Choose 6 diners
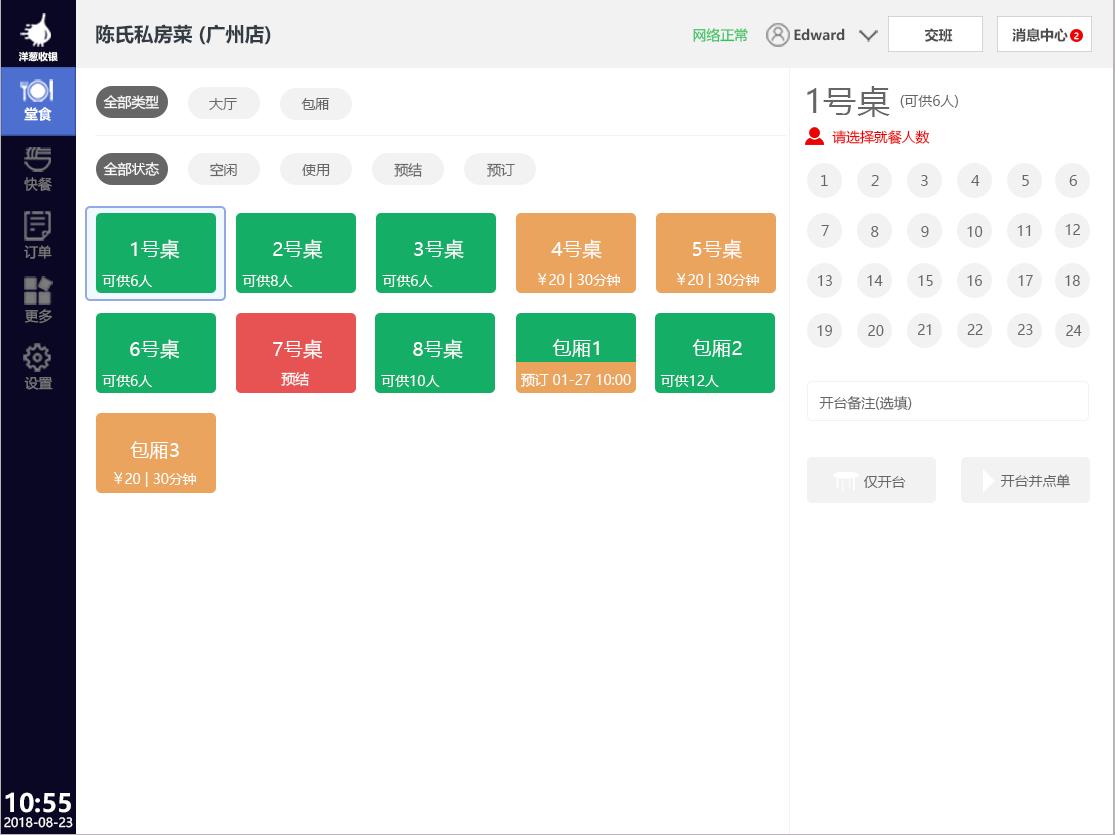The width and height of the screenshot is (1115, 835). coord(1073,181)
